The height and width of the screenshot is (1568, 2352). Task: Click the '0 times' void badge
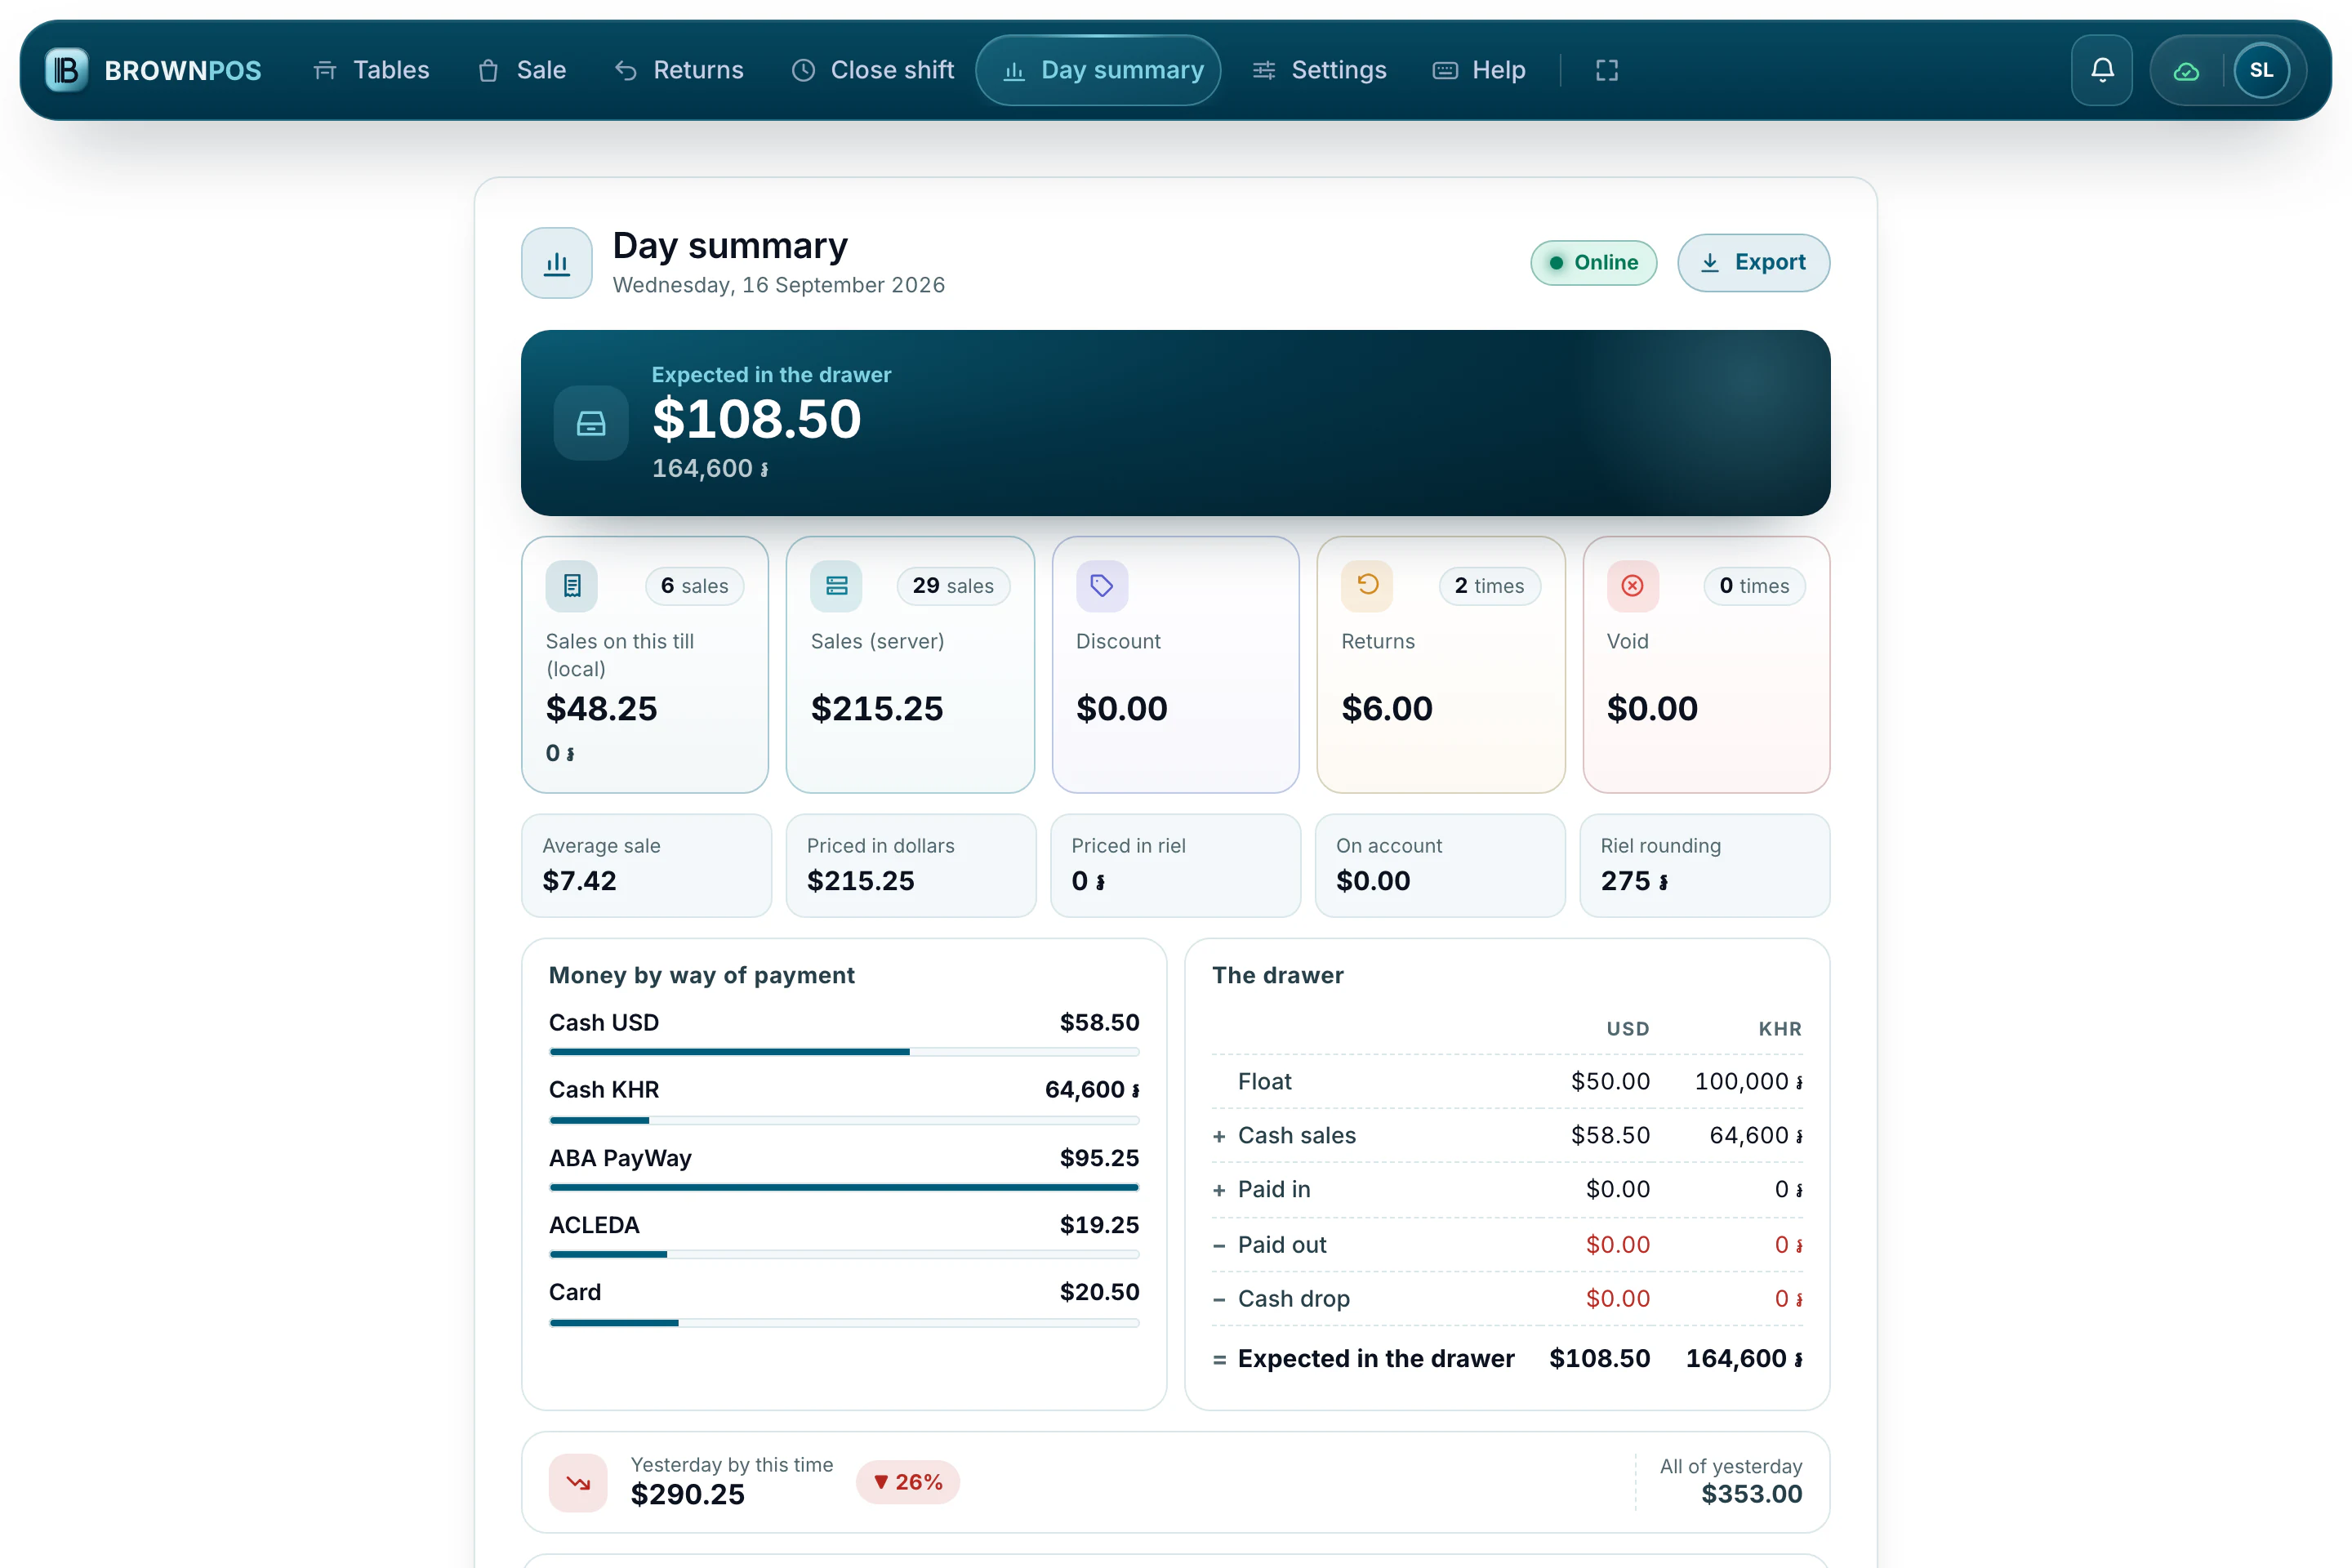[1754, 586]
